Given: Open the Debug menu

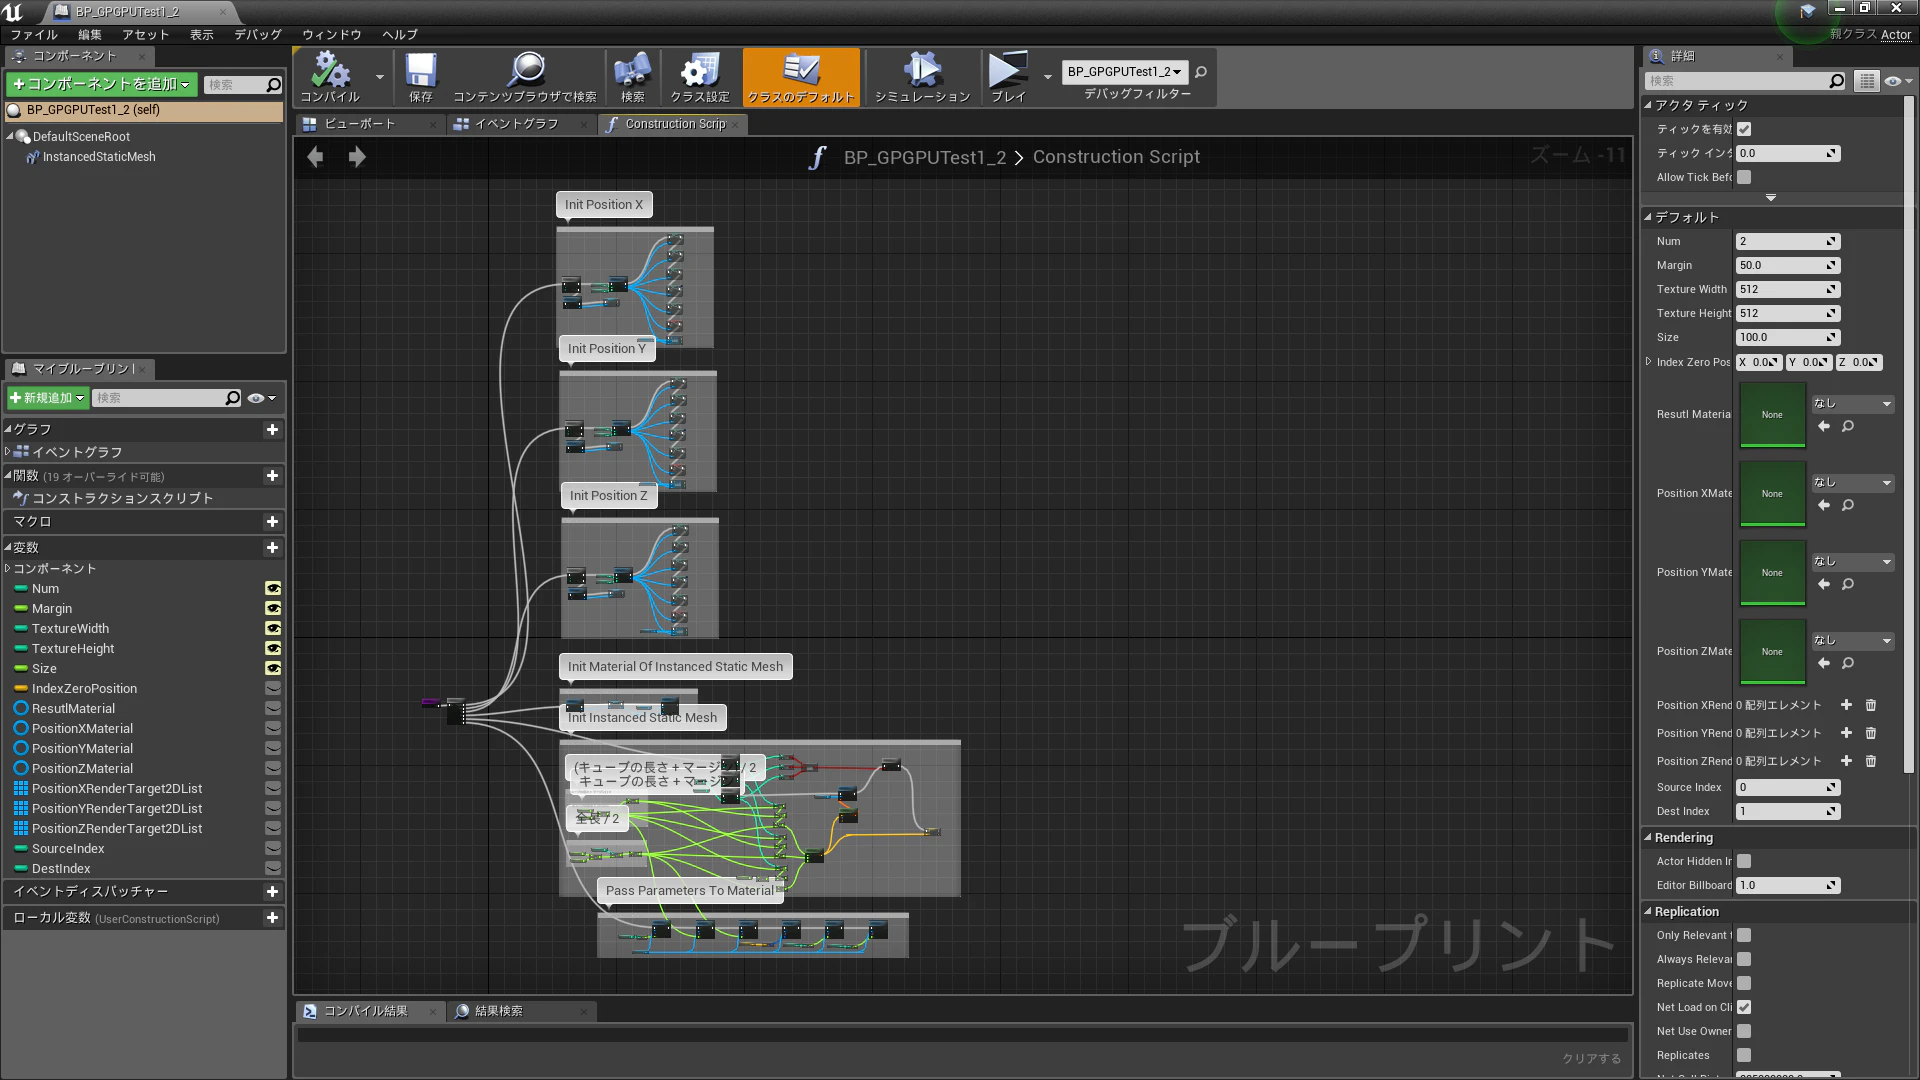Looking at the screenshot, I should 257,34.
